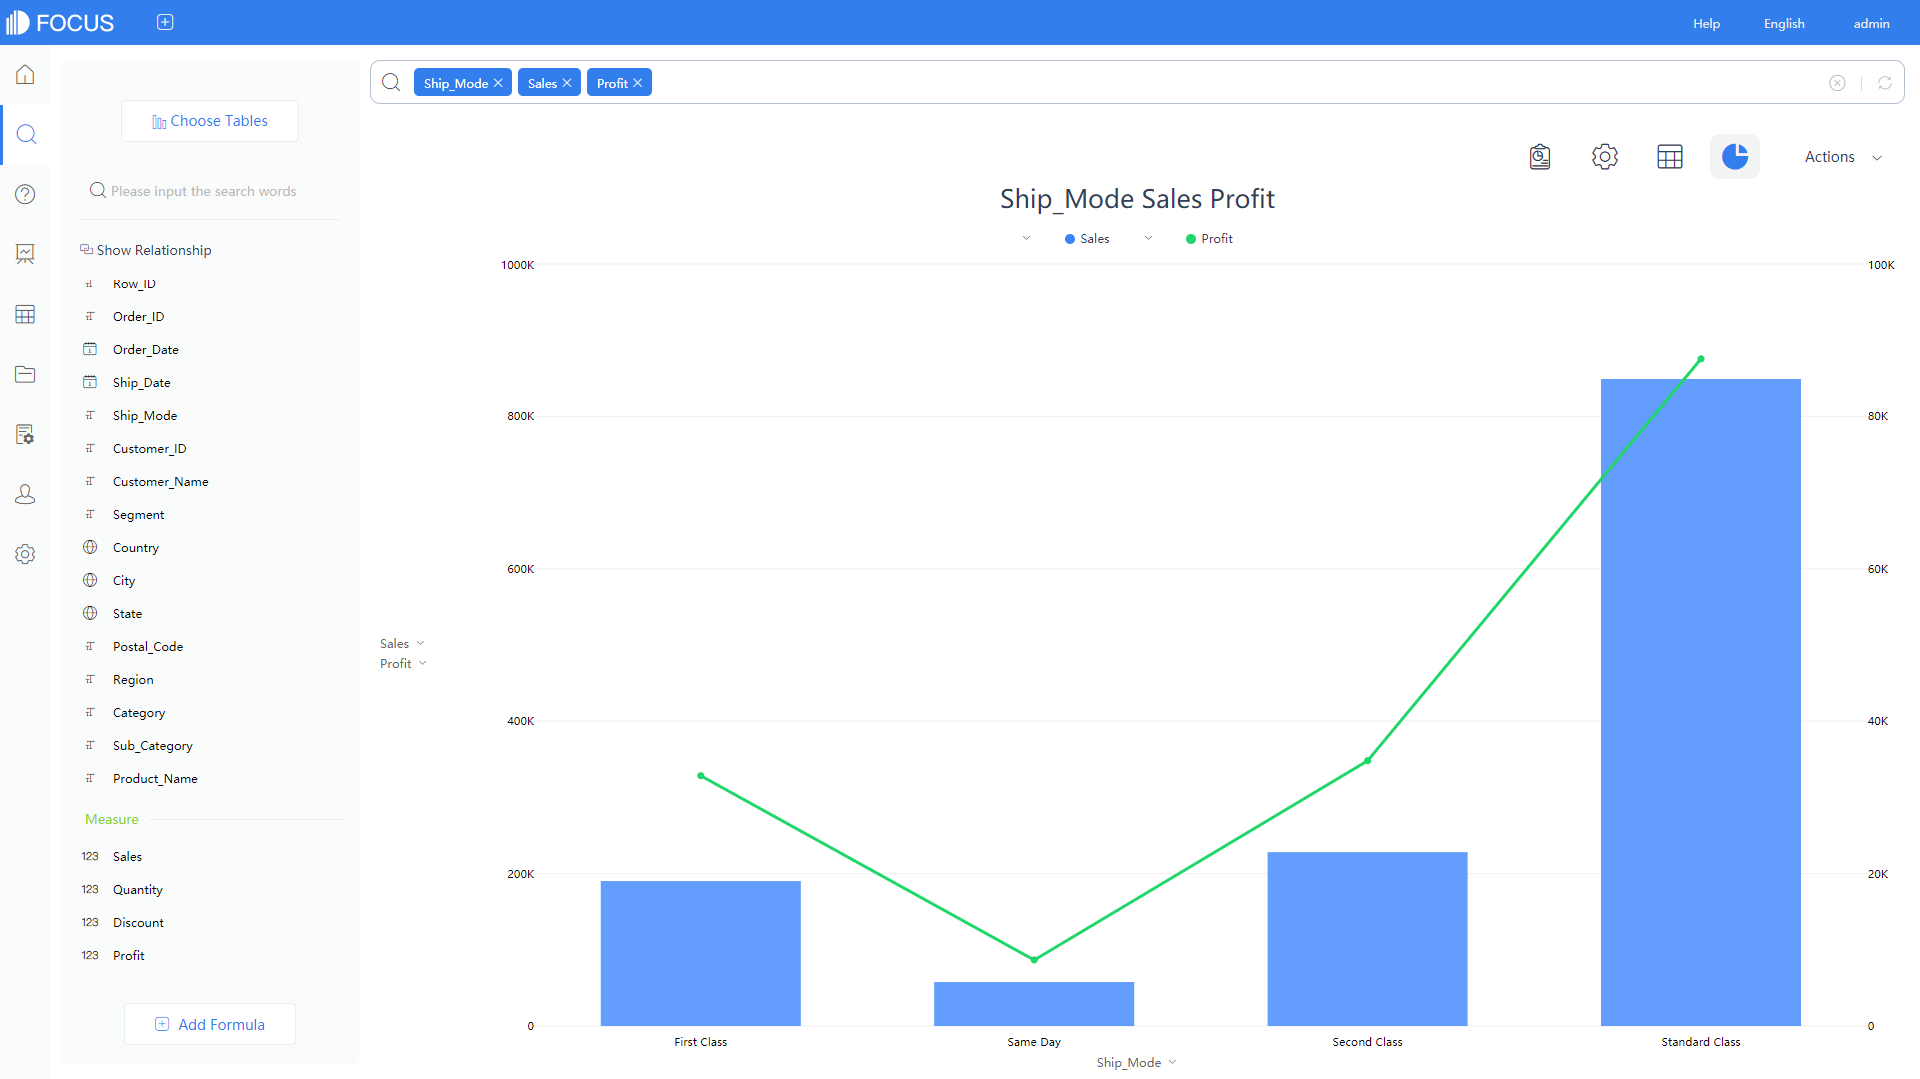Click the Choose Tables button
This screenshot has height=1079, width=1920.
point(210,121)
